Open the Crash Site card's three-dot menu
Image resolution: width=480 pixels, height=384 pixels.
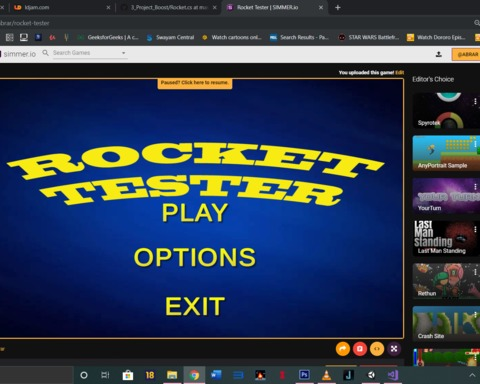point(475,315)
